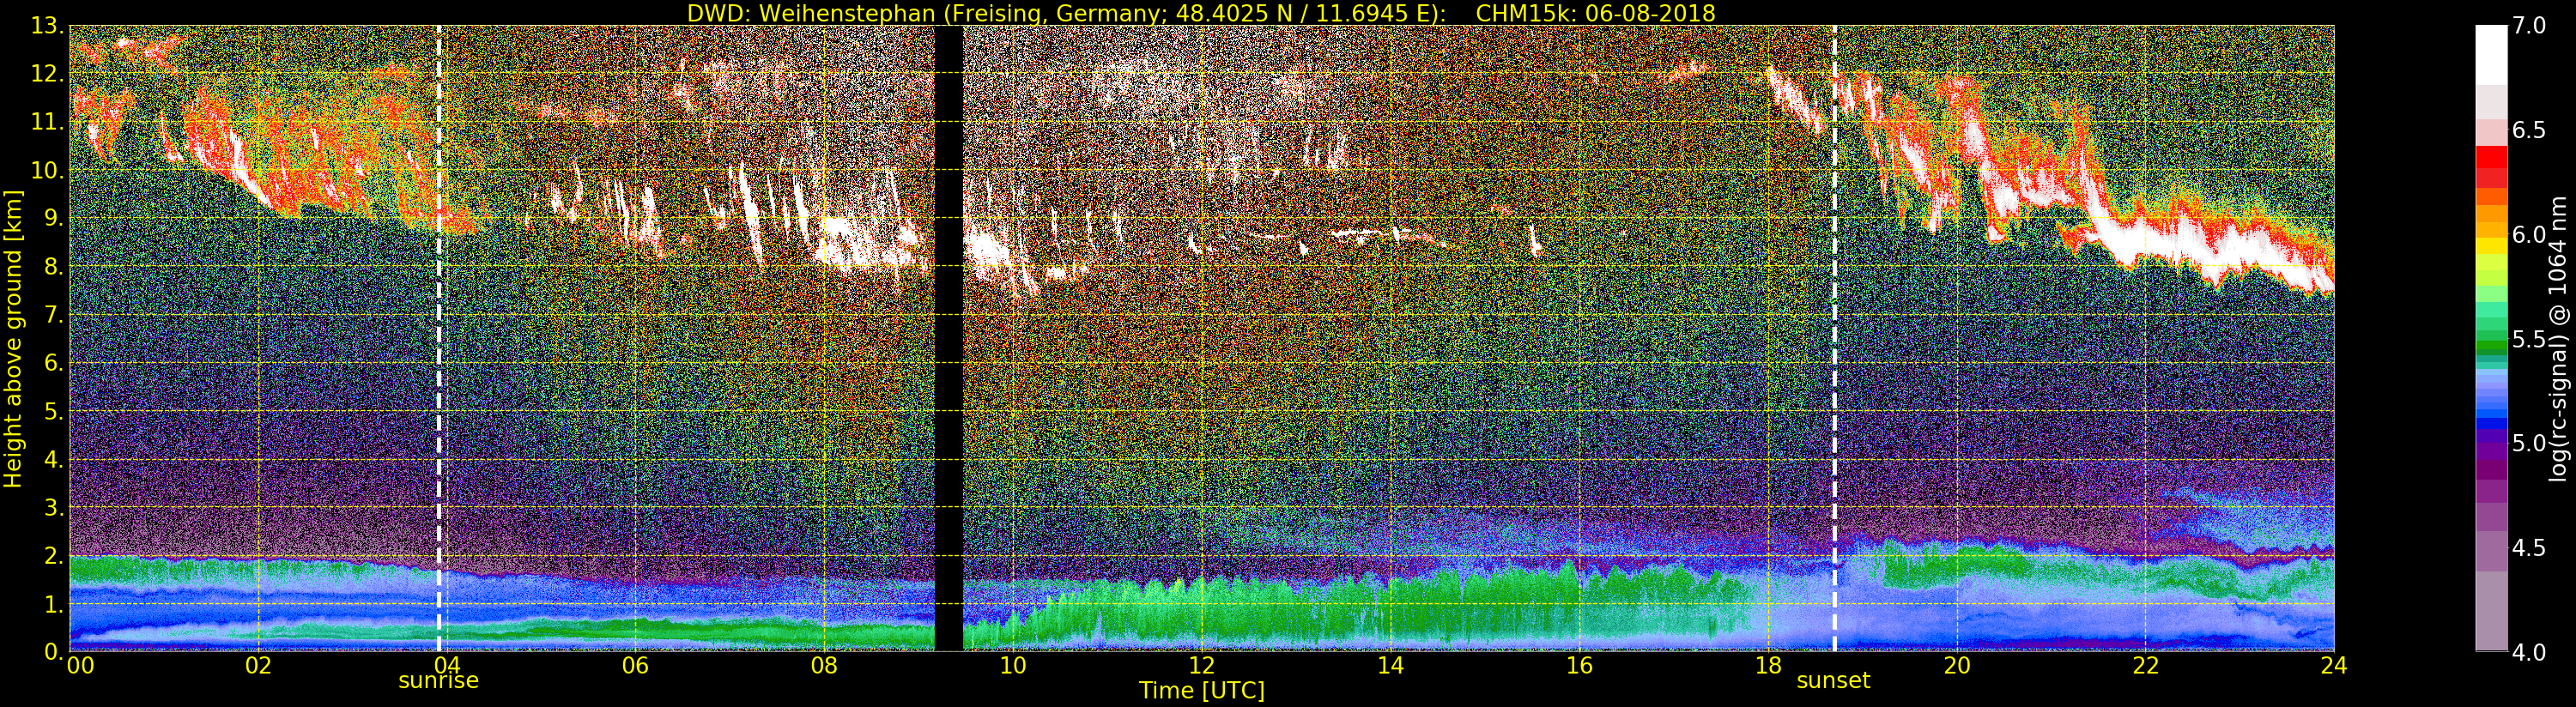
Task: Click the 'CHM15k: 06-08-2018' date text in the title
Action: click(1595, 13)
